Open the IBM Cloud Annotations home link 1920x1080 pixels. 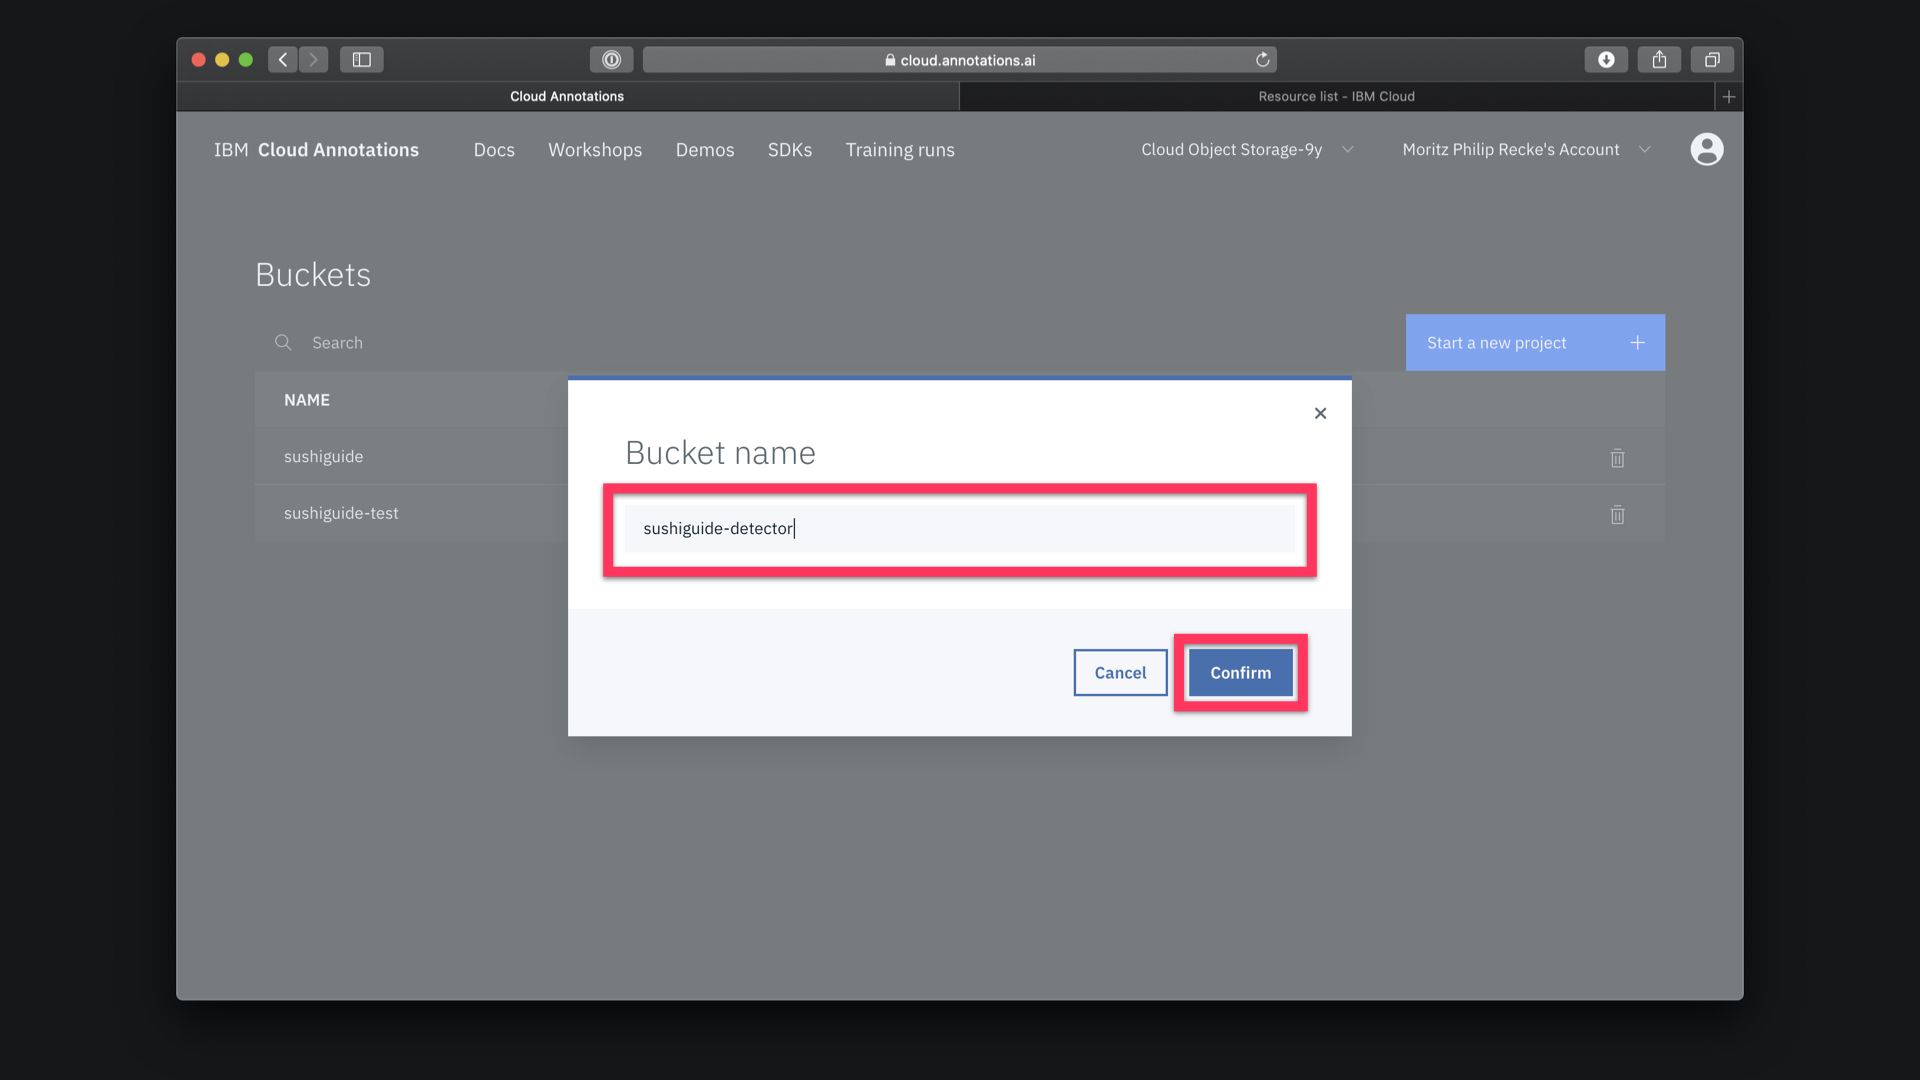(x=316, y=150)
